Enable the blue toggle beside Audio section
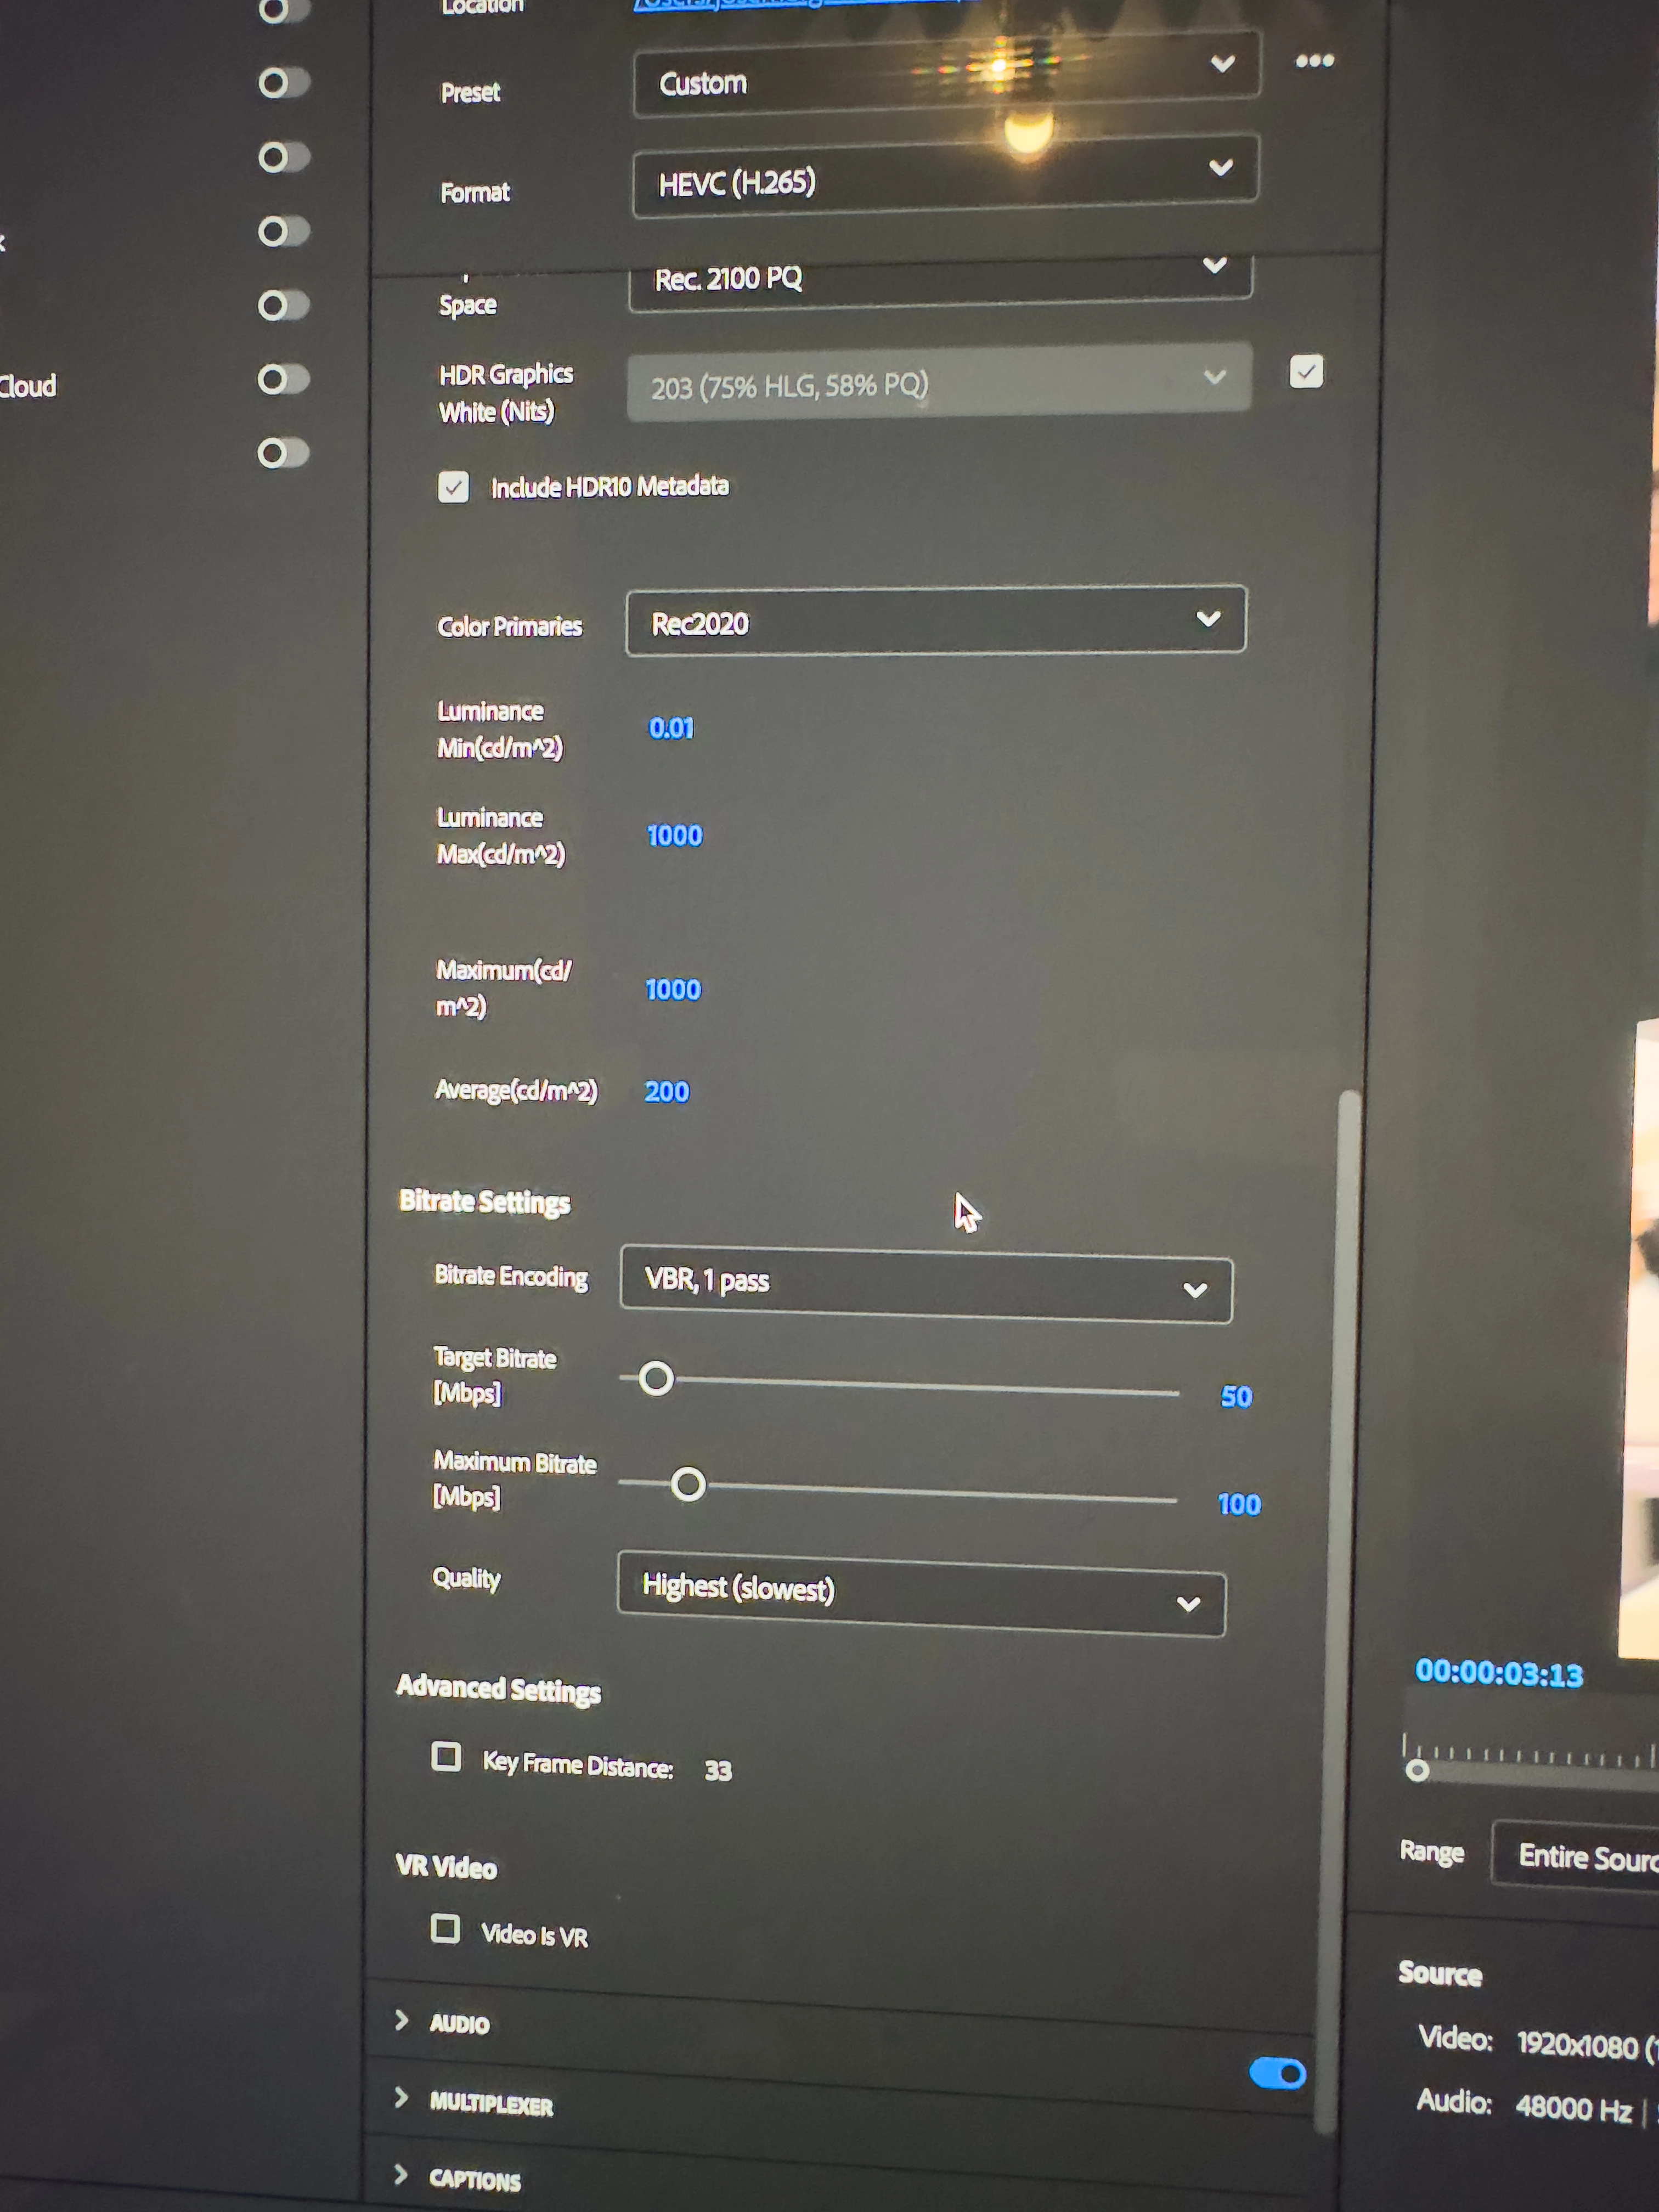This screenshot has width=1659, height=2212. 1277,2073
